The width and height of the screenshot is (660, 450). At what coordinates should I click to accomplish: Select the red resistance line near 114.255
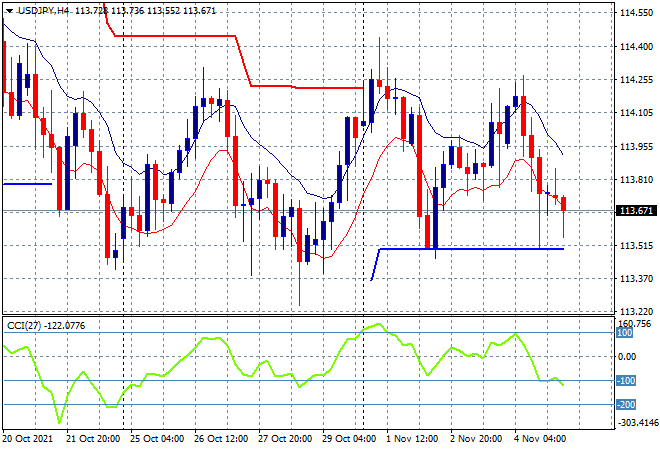tap(307, 87)
